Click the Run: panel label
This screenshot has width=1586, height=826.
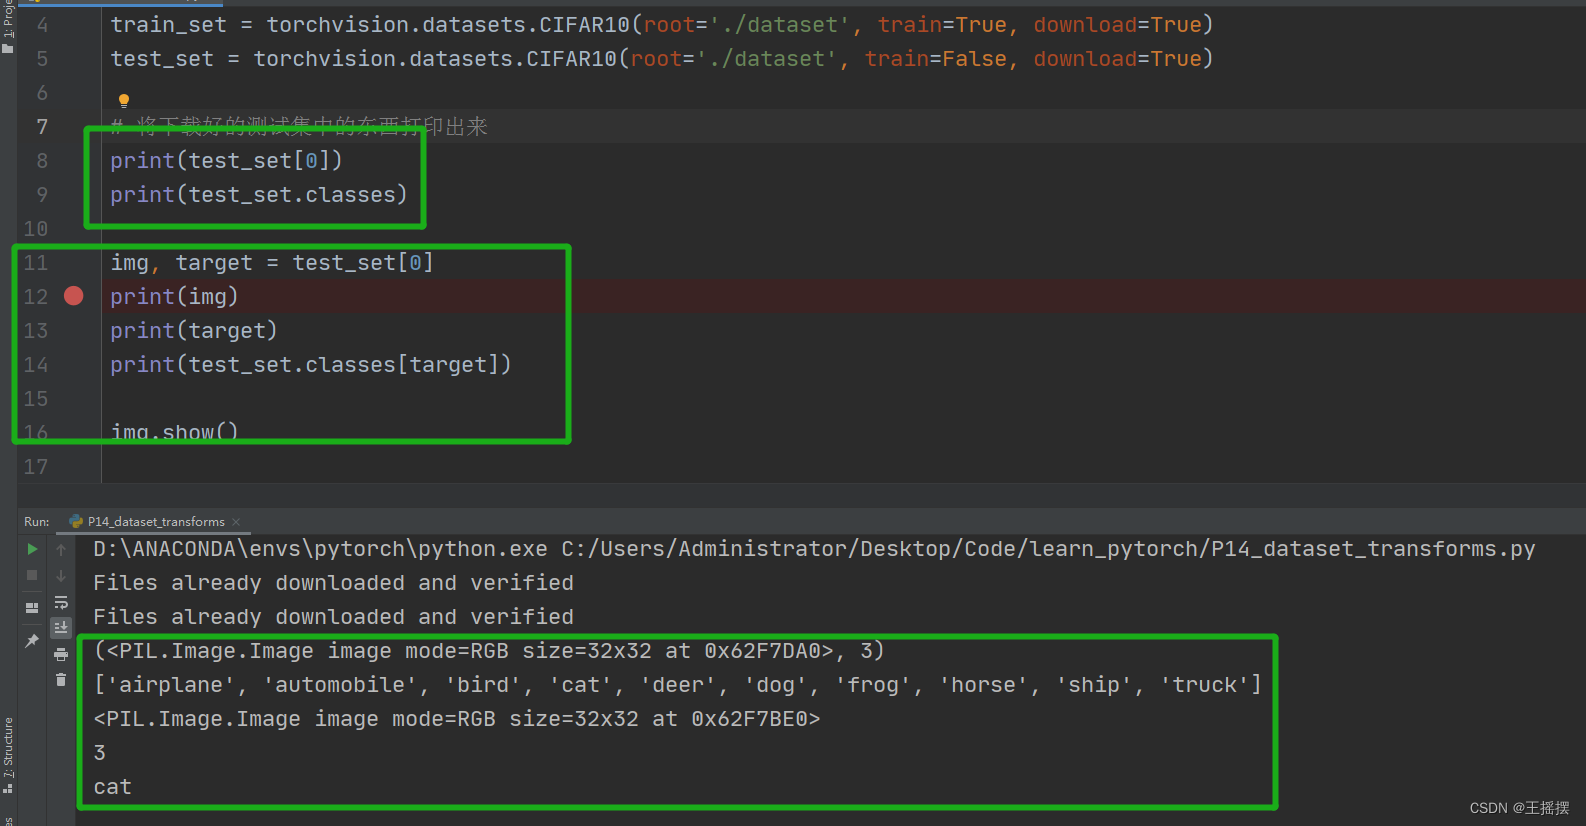click(x=37, y=522)
